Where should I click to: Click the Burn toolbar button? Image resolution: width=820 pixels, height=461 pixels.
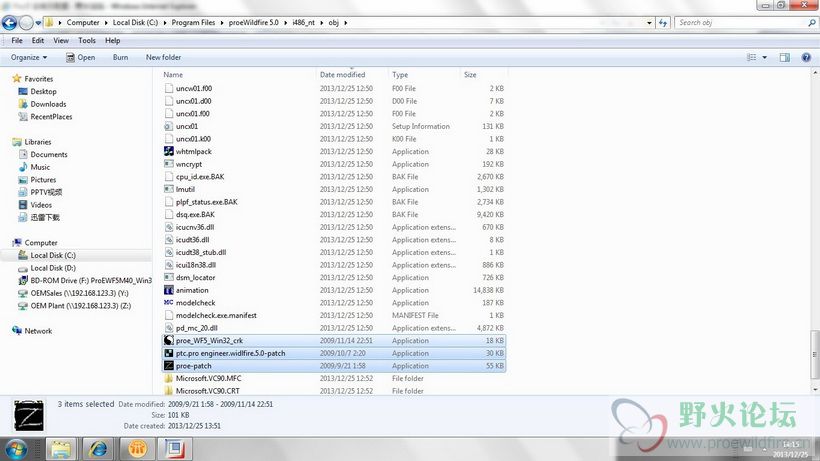click(120, 57)
